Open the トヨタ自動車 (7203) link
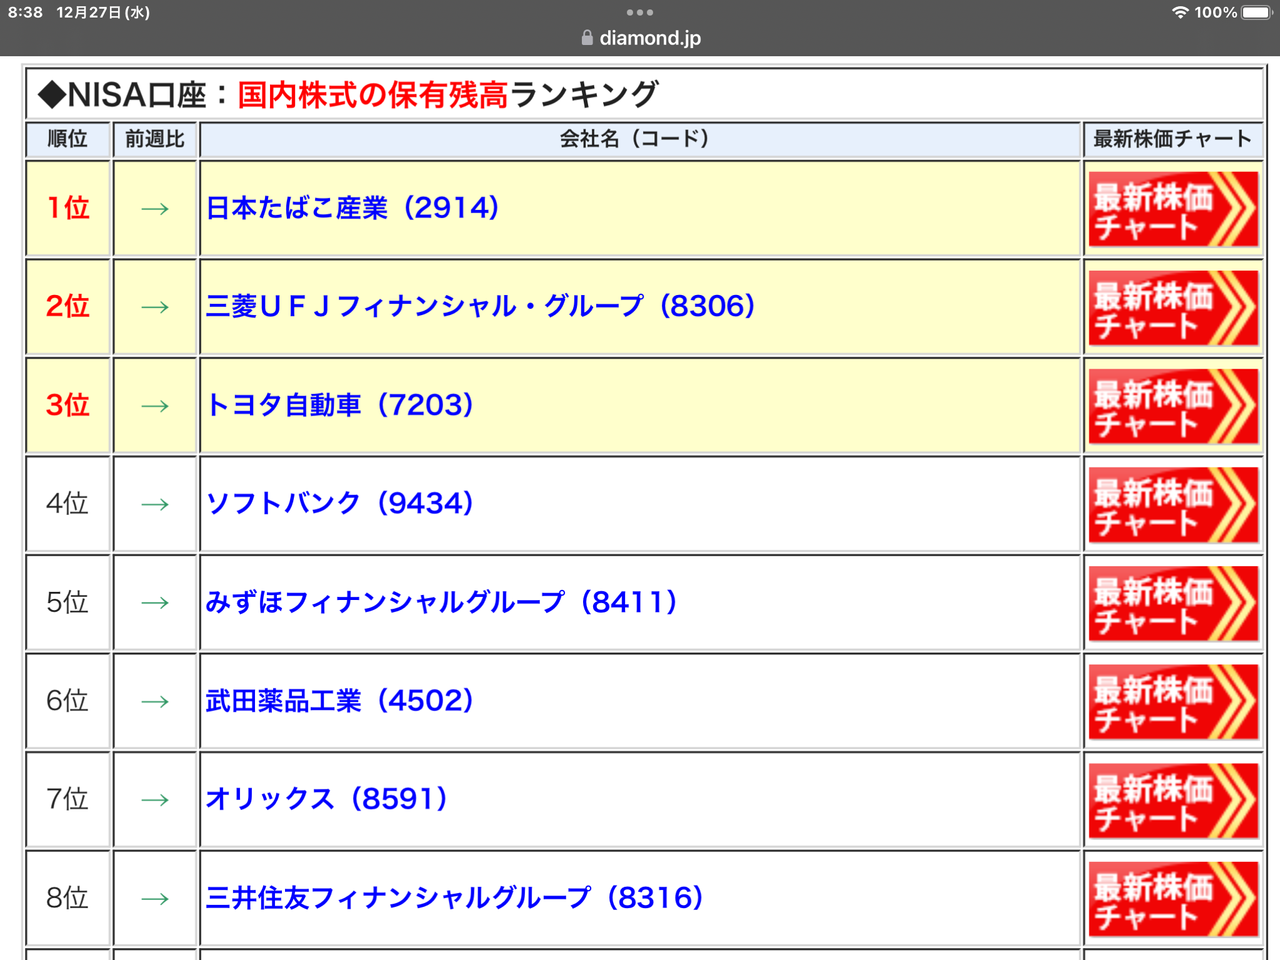Screen dimensions: 1280x960 [x=340, y=406]
